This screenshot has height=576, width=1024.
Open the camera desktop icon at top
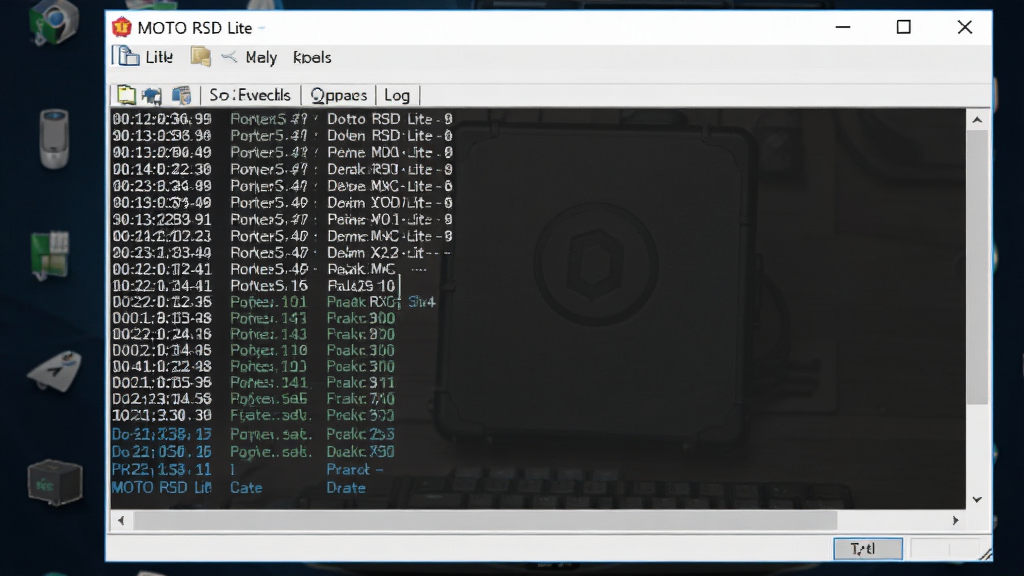[x=54, y=22]
